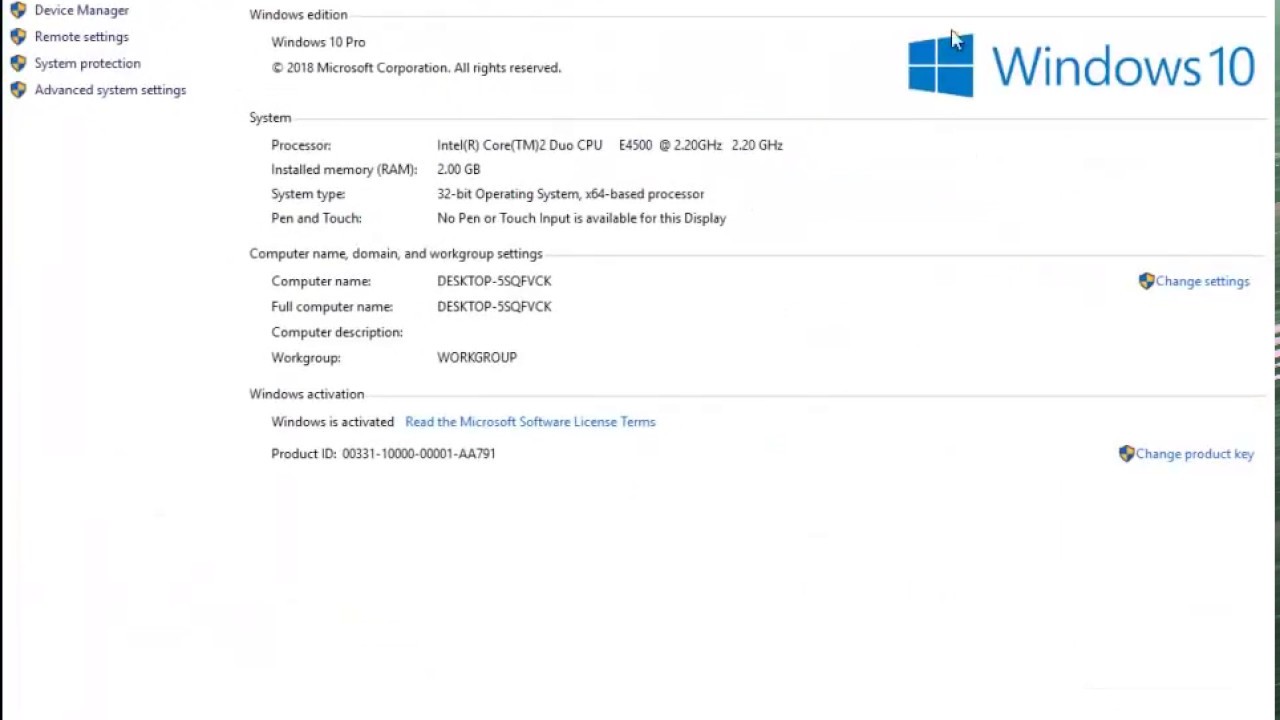Screen dimensions: 1280x720
Task: Select the Computer name value DESKTOP-5SQFVCK
Action: [494, 281]
